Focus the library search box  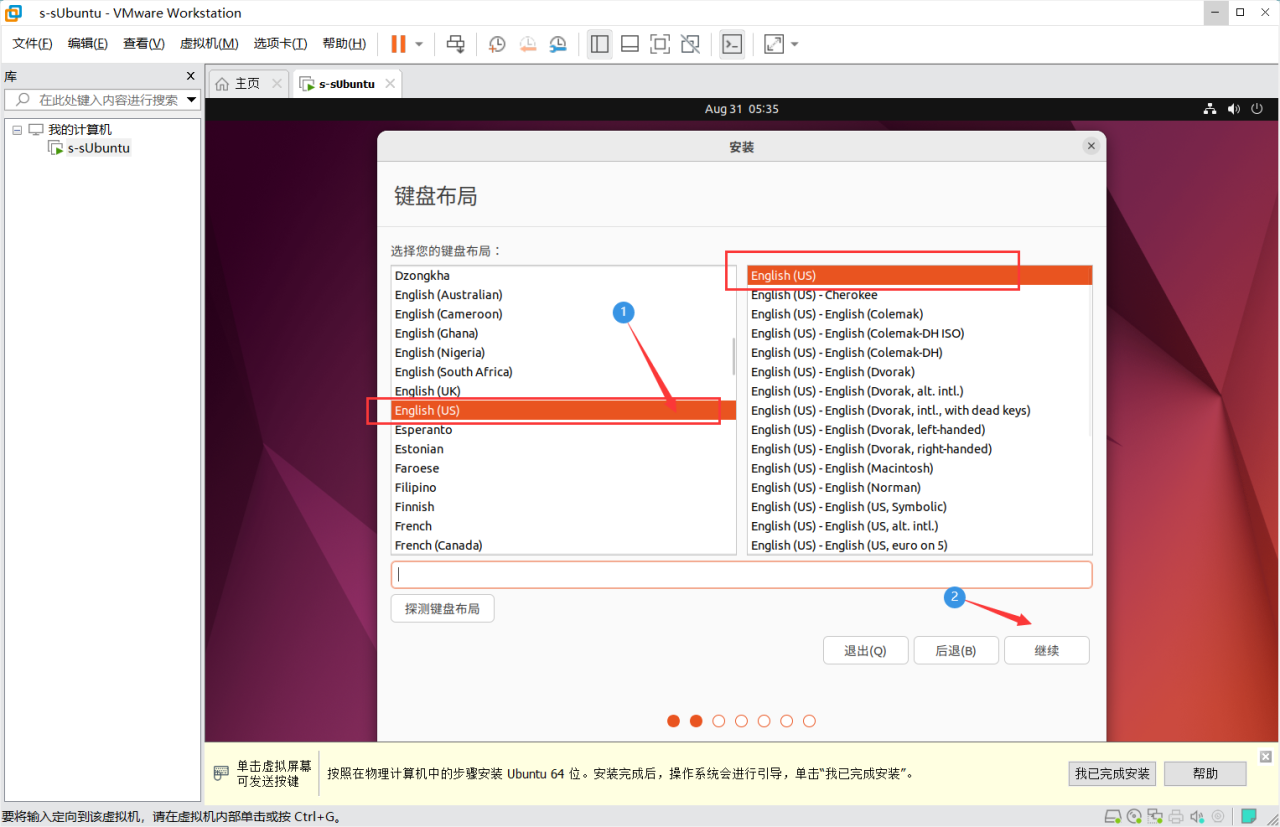point(103,100)
